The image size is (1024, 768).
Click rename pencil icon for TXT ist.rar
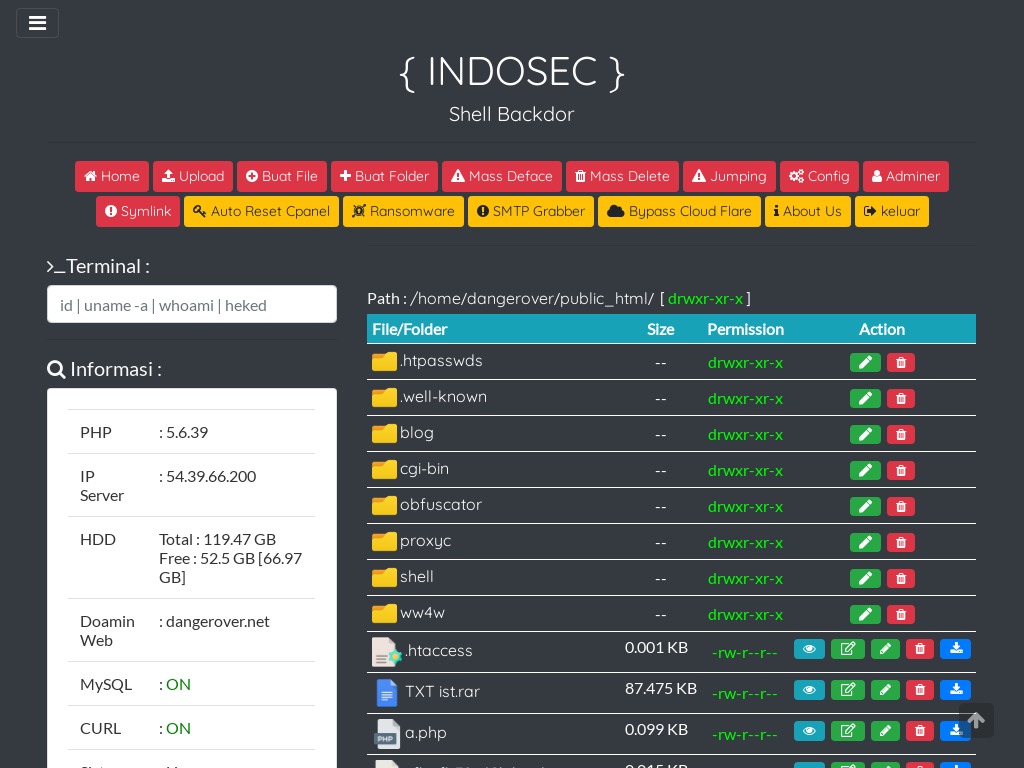885,690
